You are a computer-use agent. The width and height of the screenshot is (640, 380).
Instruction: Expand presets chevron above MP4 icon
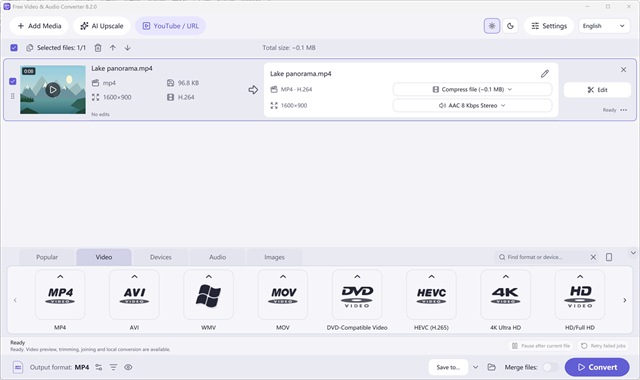pyautogui.click(x=60, y=276)
